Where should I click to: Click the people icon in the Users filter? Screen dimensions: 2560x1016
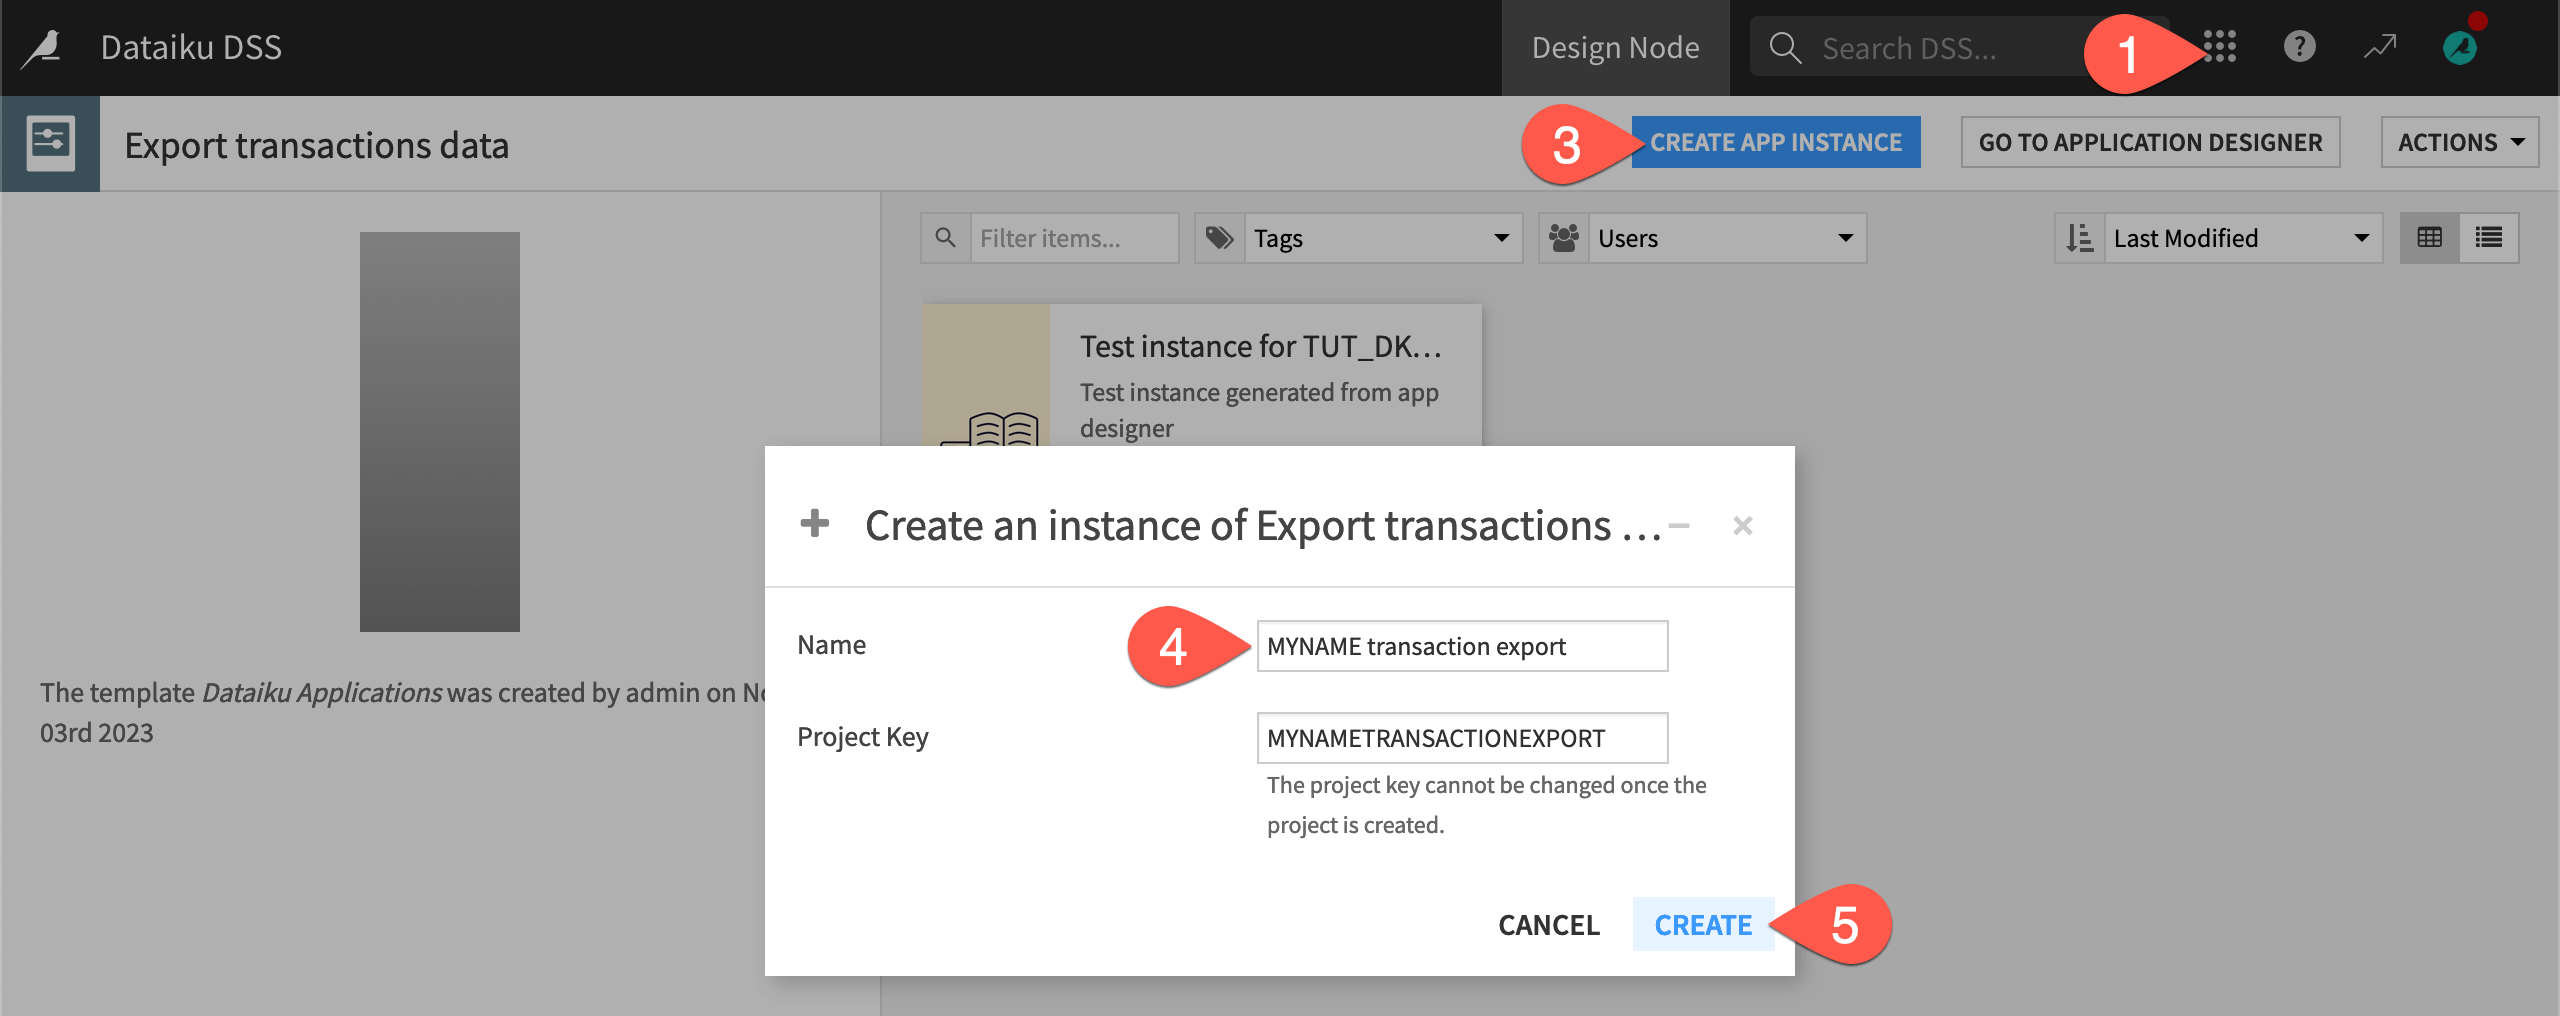point(1564,237)
